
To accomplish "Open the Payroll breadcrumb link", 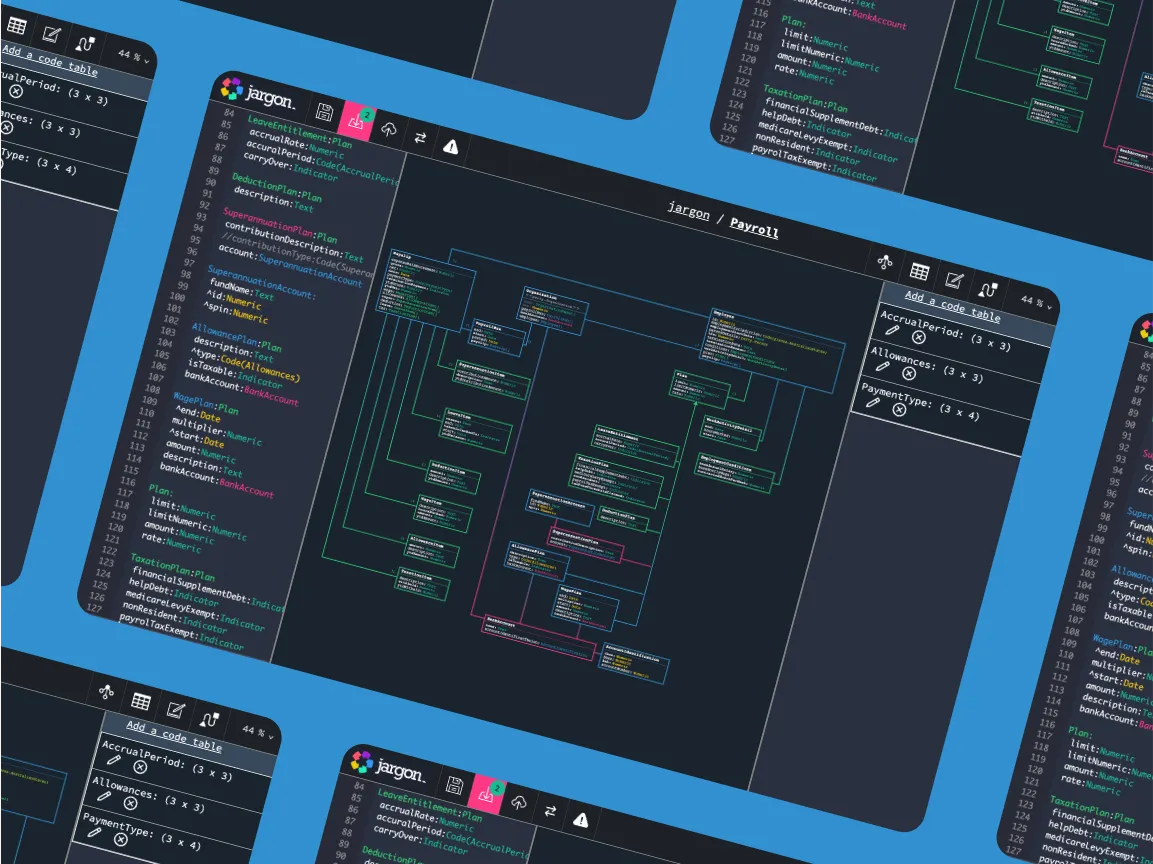I will 757,230.
